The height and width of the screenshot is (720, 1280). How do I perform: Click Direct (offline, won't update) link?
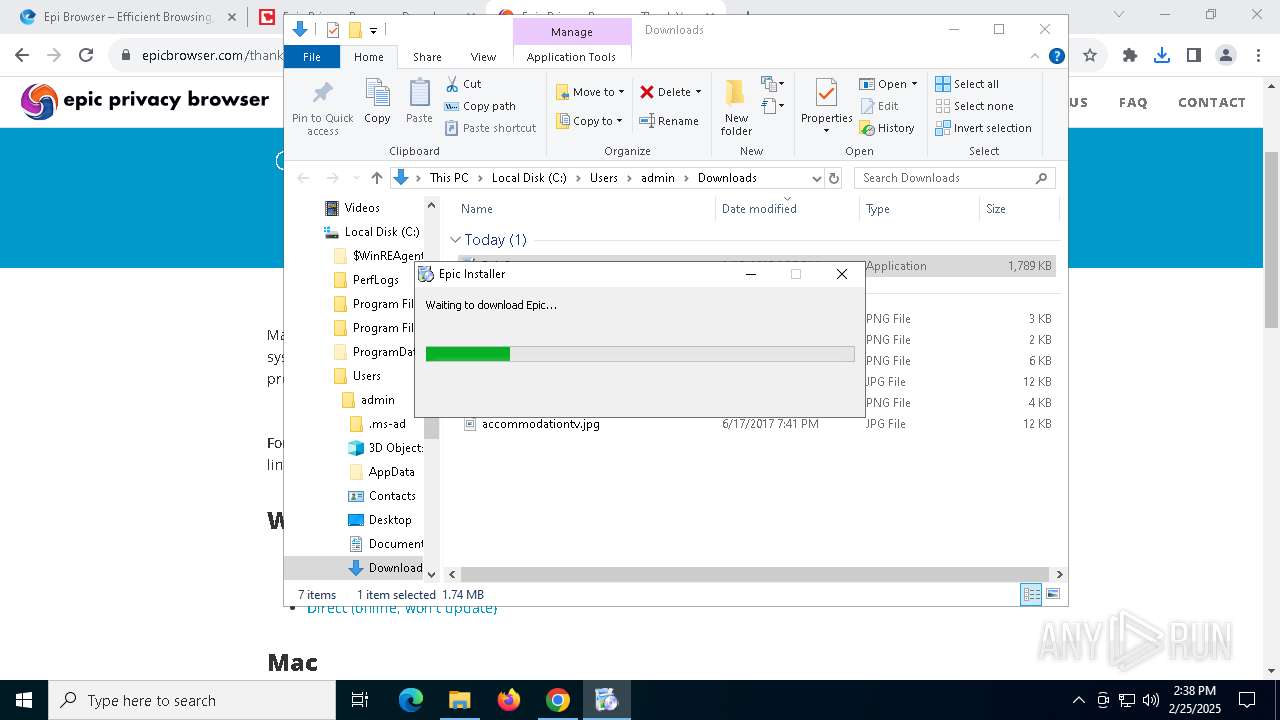coord(402,608)
